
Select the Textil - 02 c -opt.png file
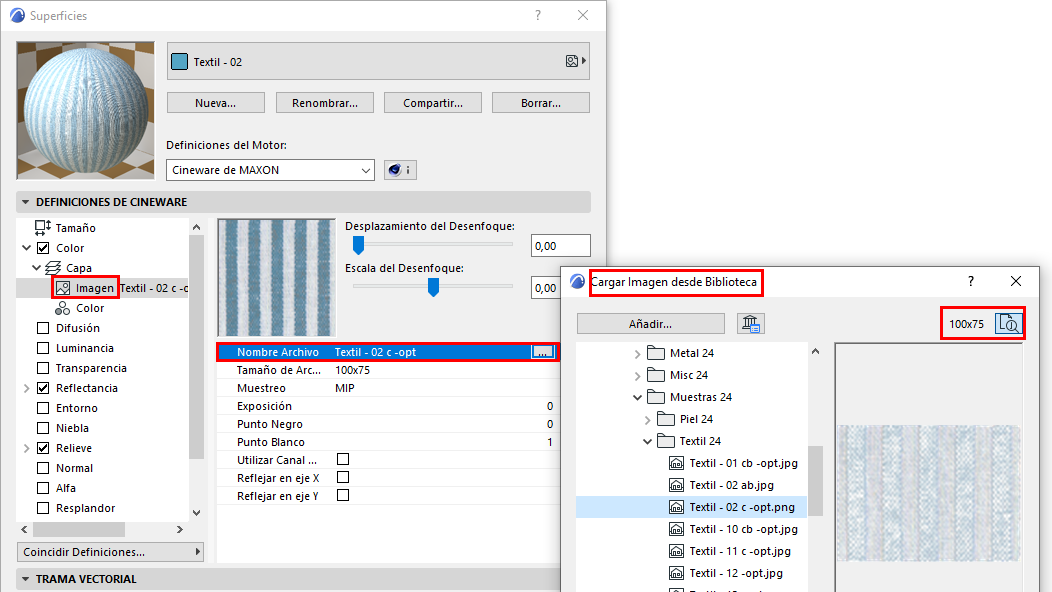[x=691, y=507]
